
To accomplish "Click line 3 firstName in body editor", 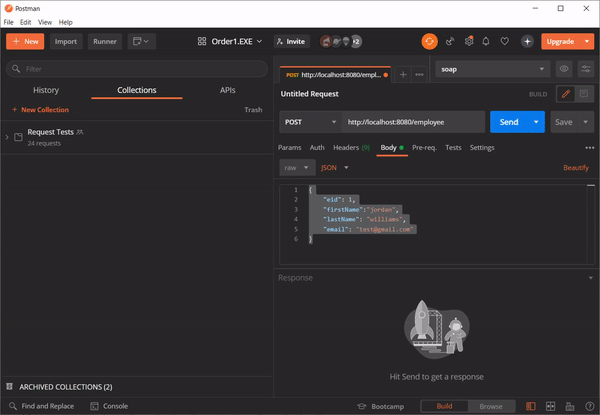I will coord(361,210).
